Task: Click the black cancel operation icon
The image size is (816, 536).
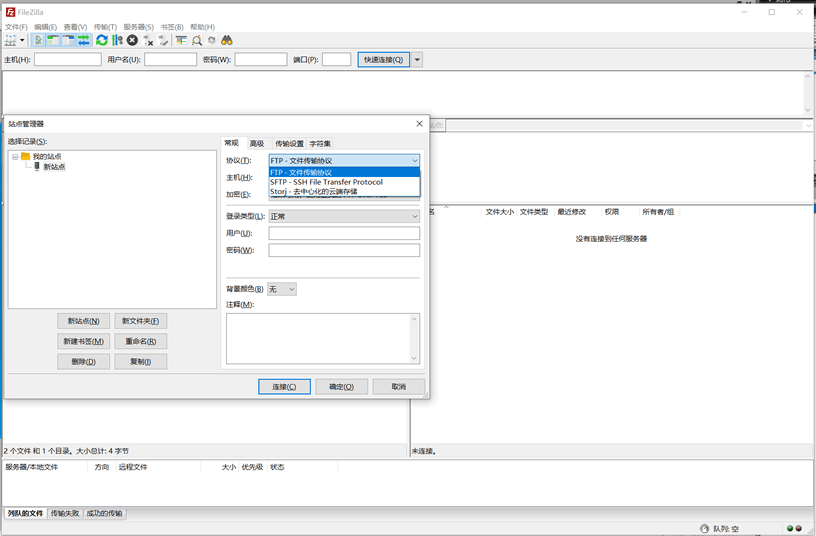Action: tap(132, 40)
